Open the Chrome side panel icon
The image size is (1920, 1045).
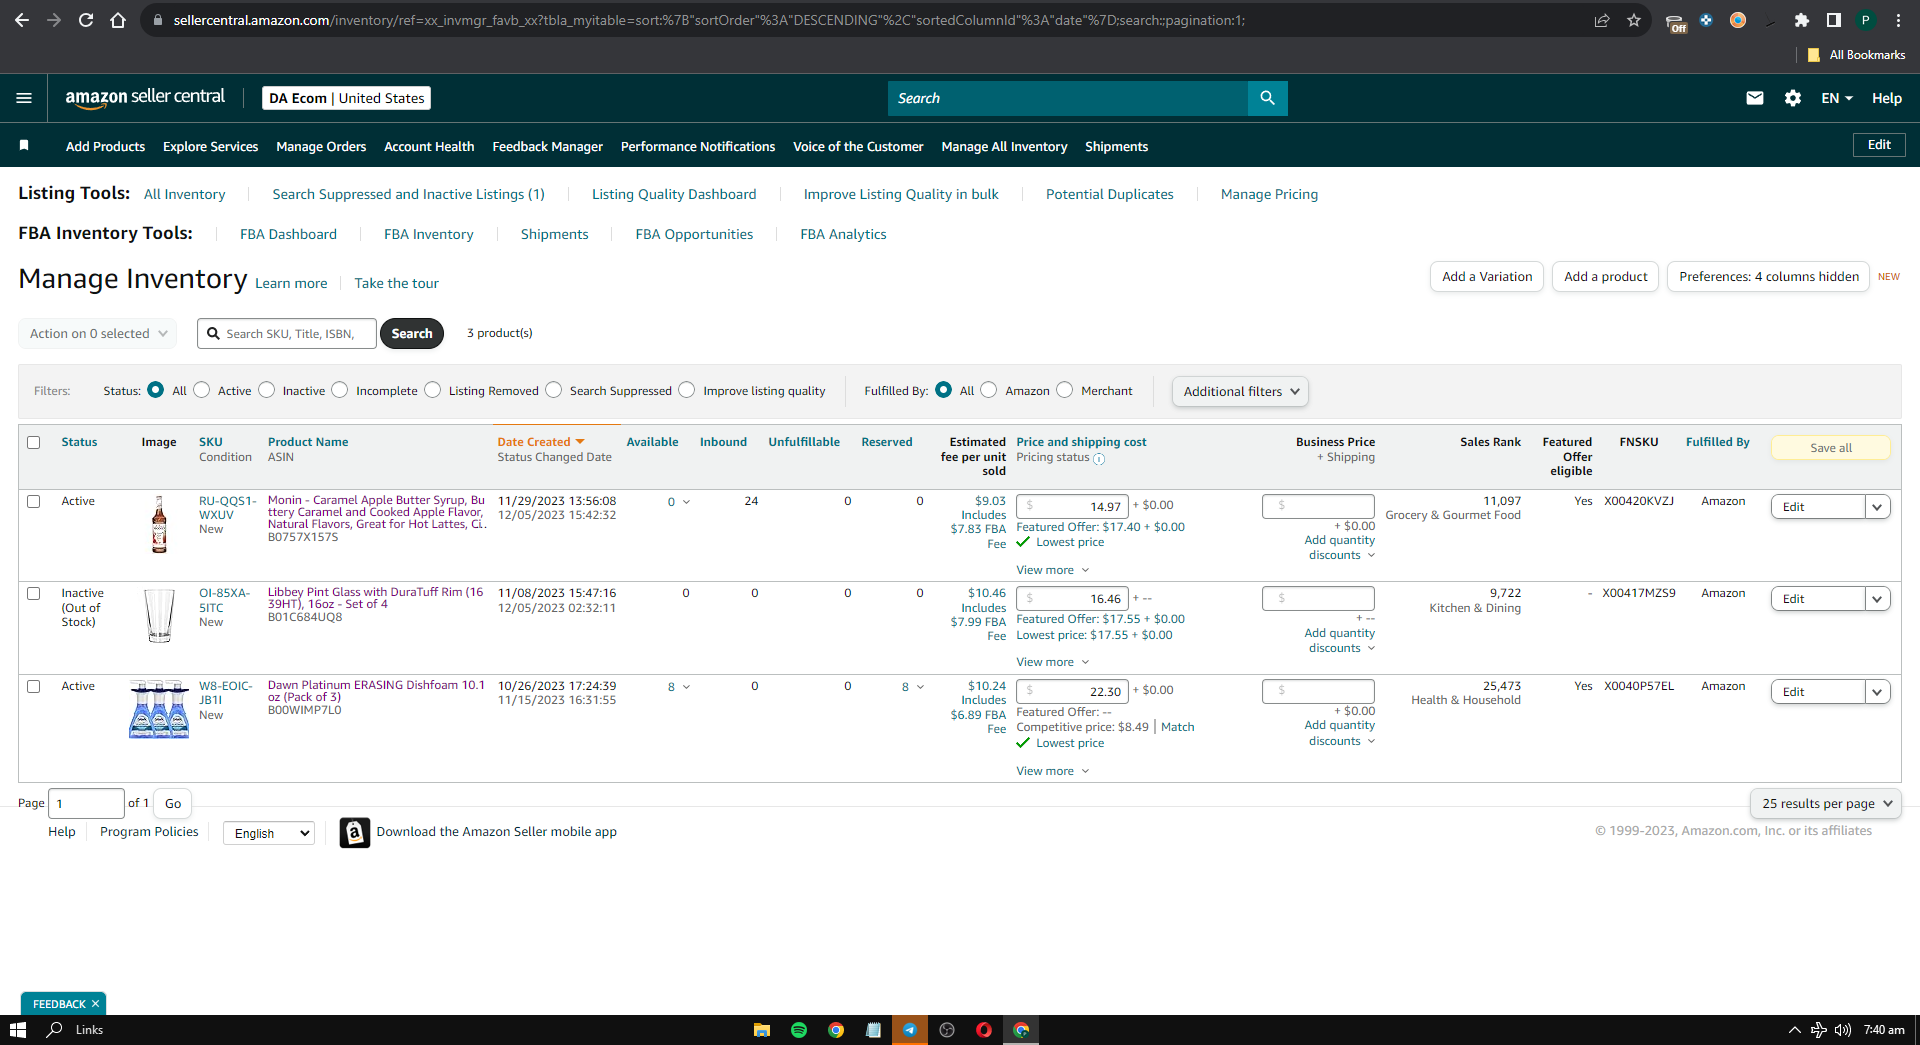point(1834,20)
